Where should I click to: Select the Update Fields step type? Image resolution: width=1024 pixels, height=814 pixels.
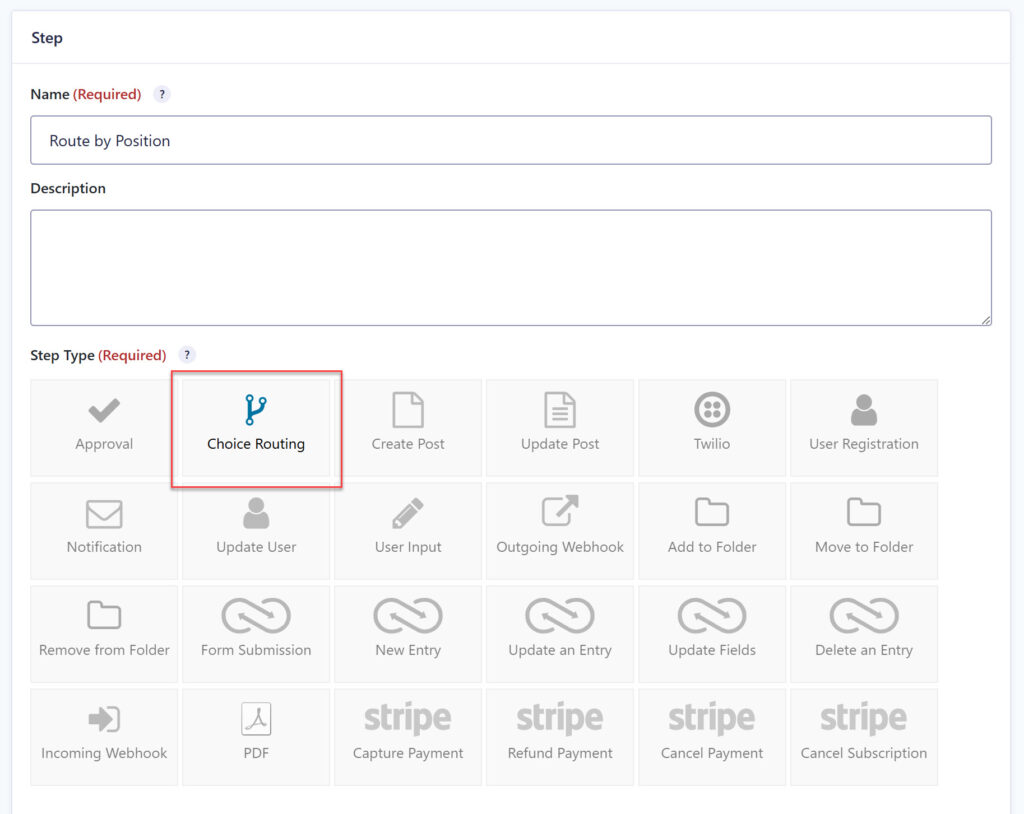pyautogui.click(x=712, y=634)
